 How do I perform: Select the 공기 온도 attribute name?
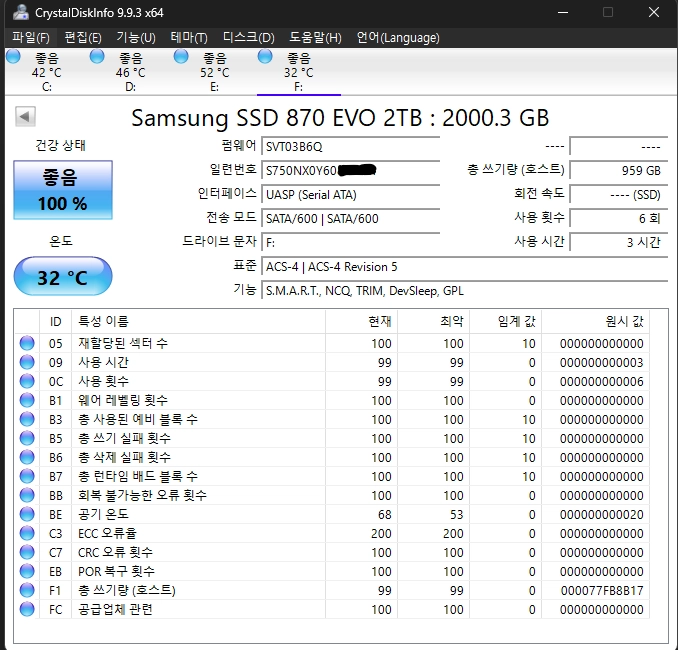pyautogui.click(x=103, y=514)
